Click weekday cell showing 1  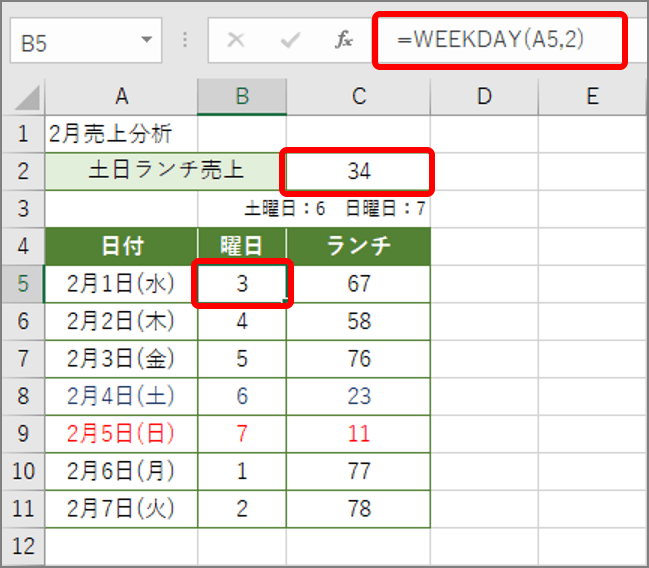pyautogui.click(x=242, y=472)
